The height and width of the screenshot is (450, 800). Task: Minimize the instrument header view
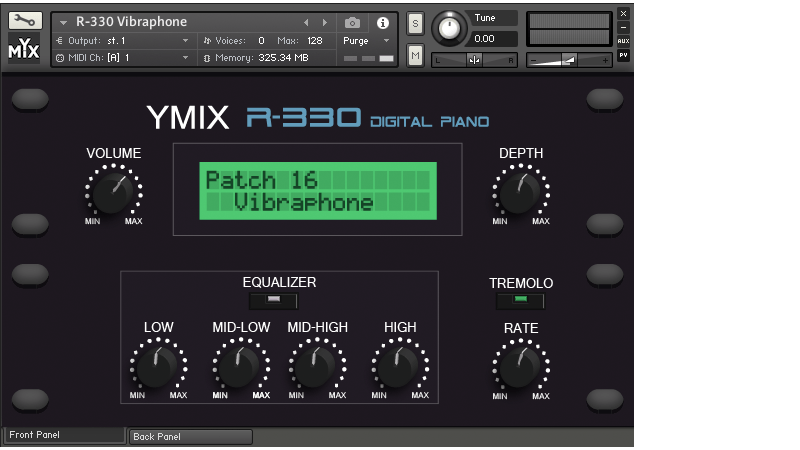click(623, 28)
